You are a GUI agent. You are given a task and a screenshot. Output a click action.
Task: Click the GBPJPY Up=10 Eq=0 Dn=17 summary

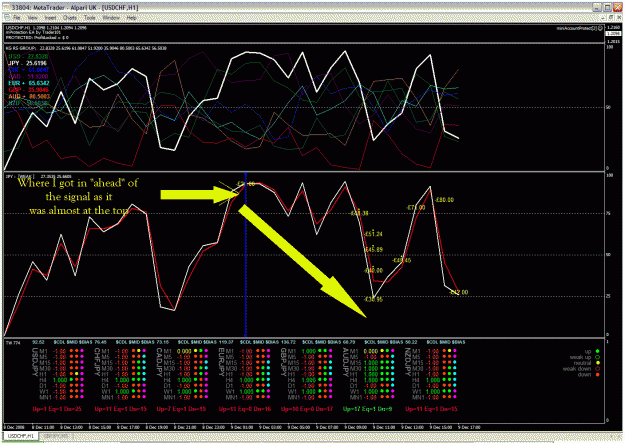point(307,409)
